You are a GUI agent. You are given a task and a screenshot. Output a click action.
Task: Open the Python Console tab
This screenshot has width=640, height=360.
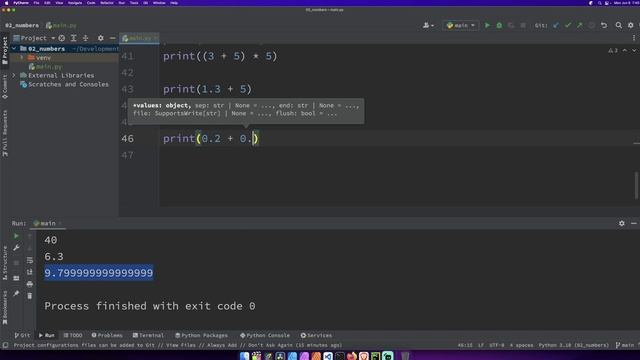click(265, 336)
